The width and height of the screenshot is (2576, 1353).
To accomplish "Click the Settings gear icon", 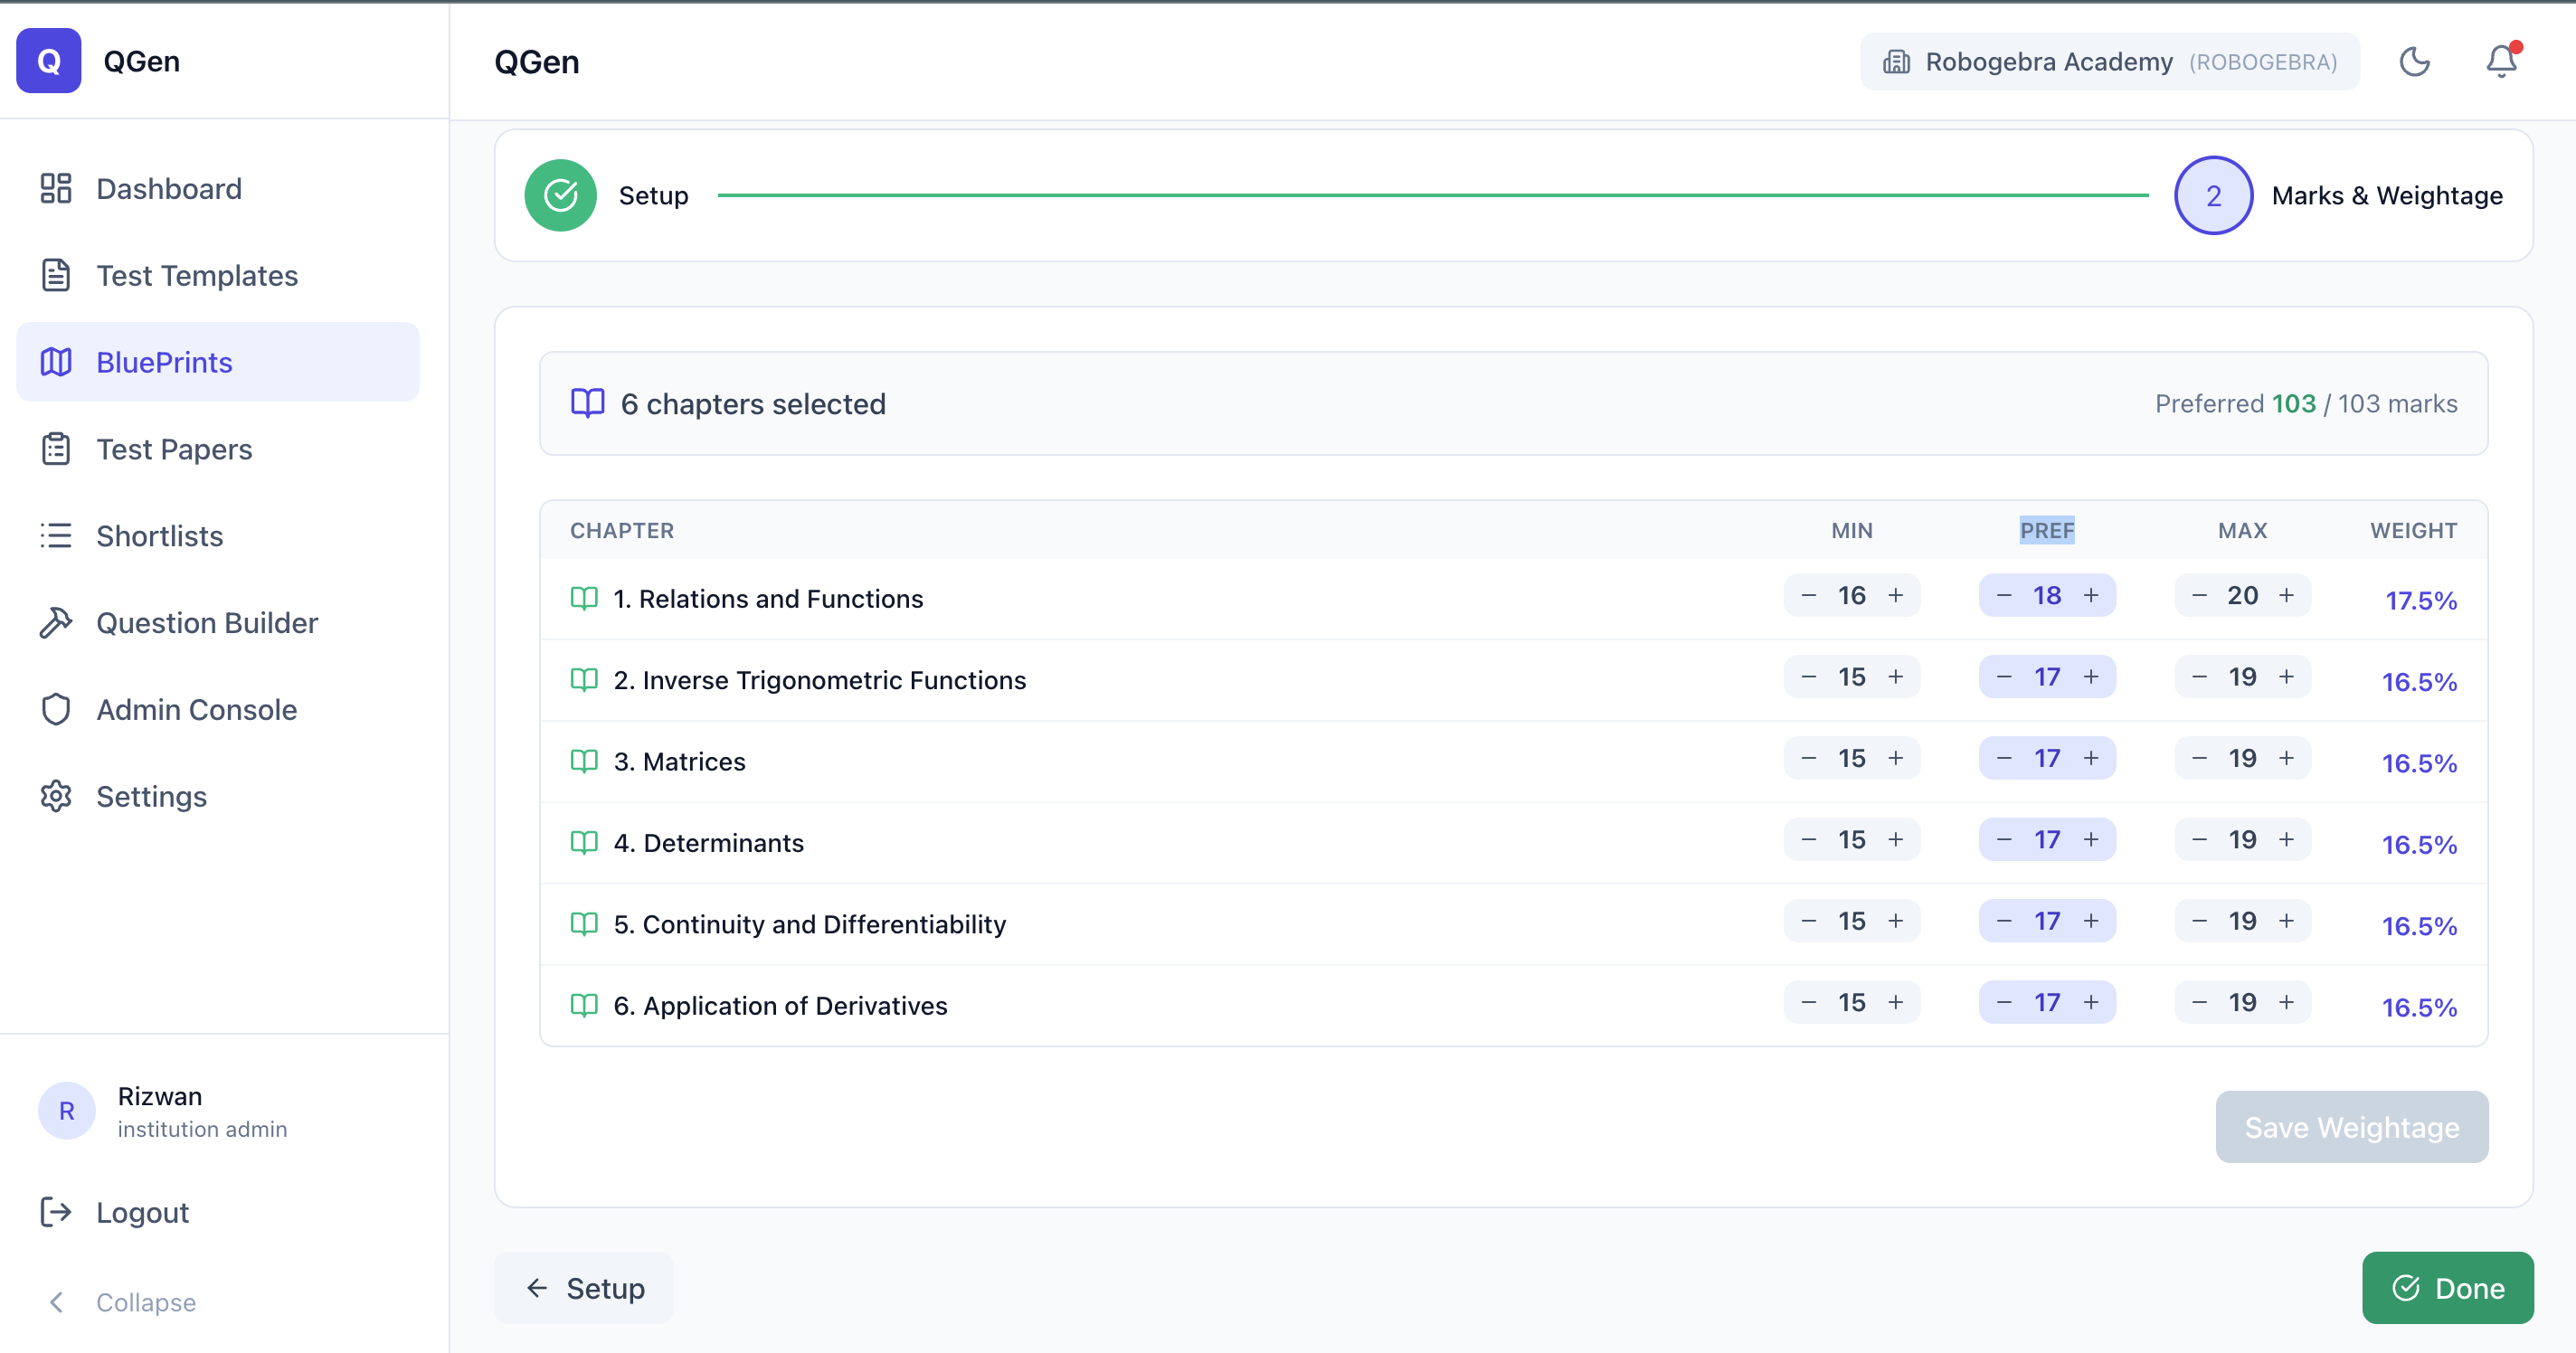I will click(x=56, y=796).
